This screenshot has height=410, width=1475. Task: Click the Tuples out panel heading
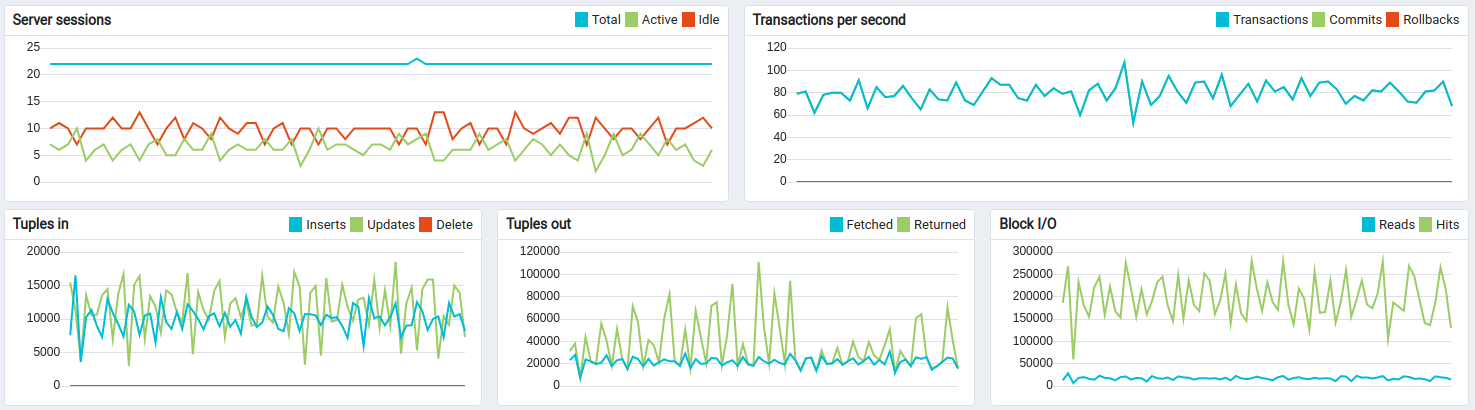pos(539,224)
